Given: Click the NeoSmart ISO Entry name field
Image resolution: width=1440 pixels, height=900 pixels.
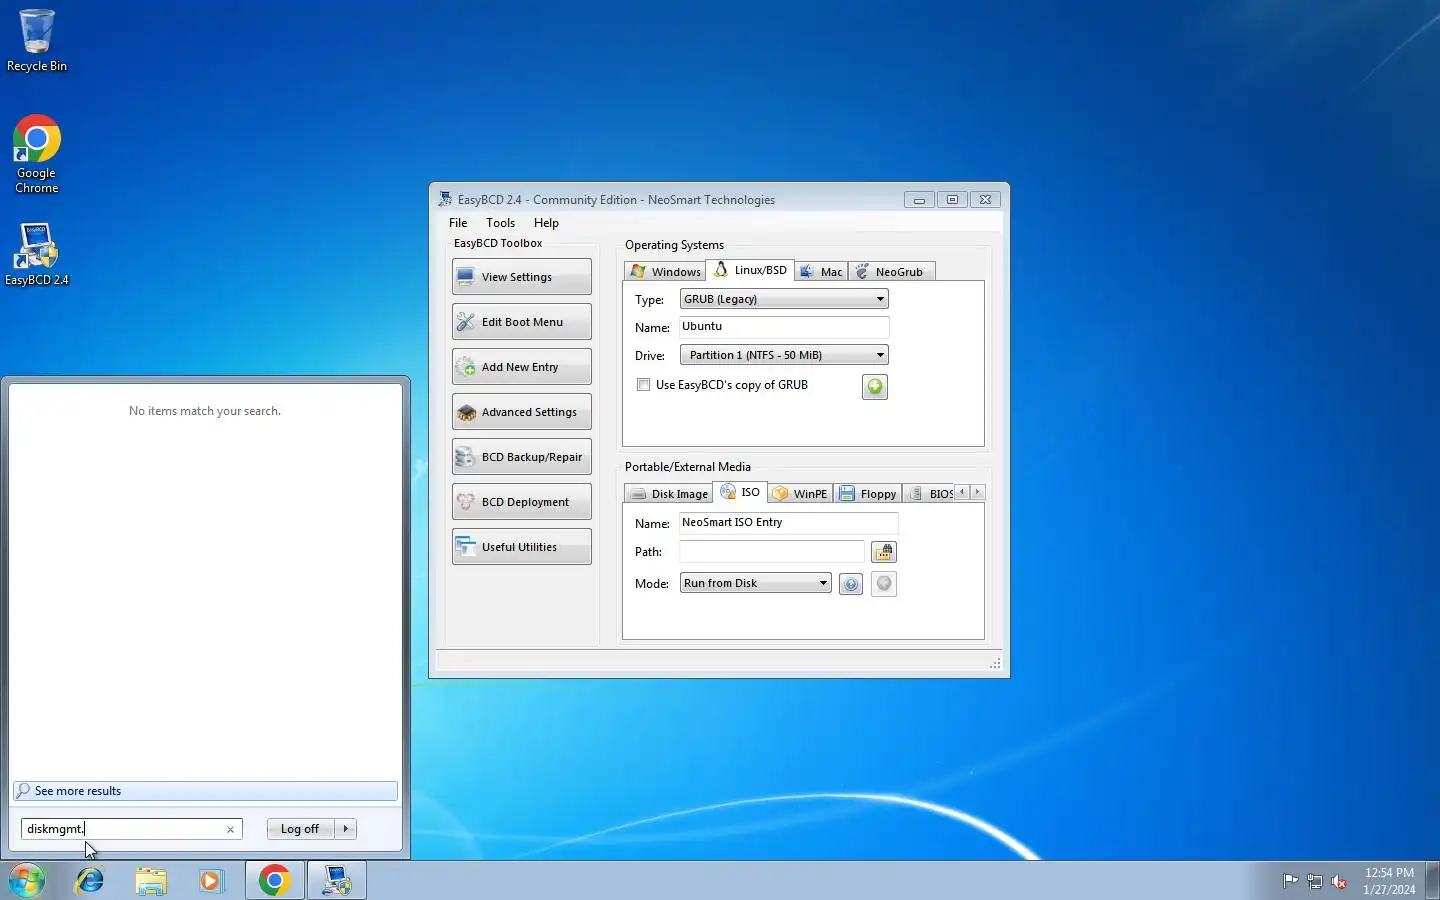Looking at the screenshot, I should [789, 523].
